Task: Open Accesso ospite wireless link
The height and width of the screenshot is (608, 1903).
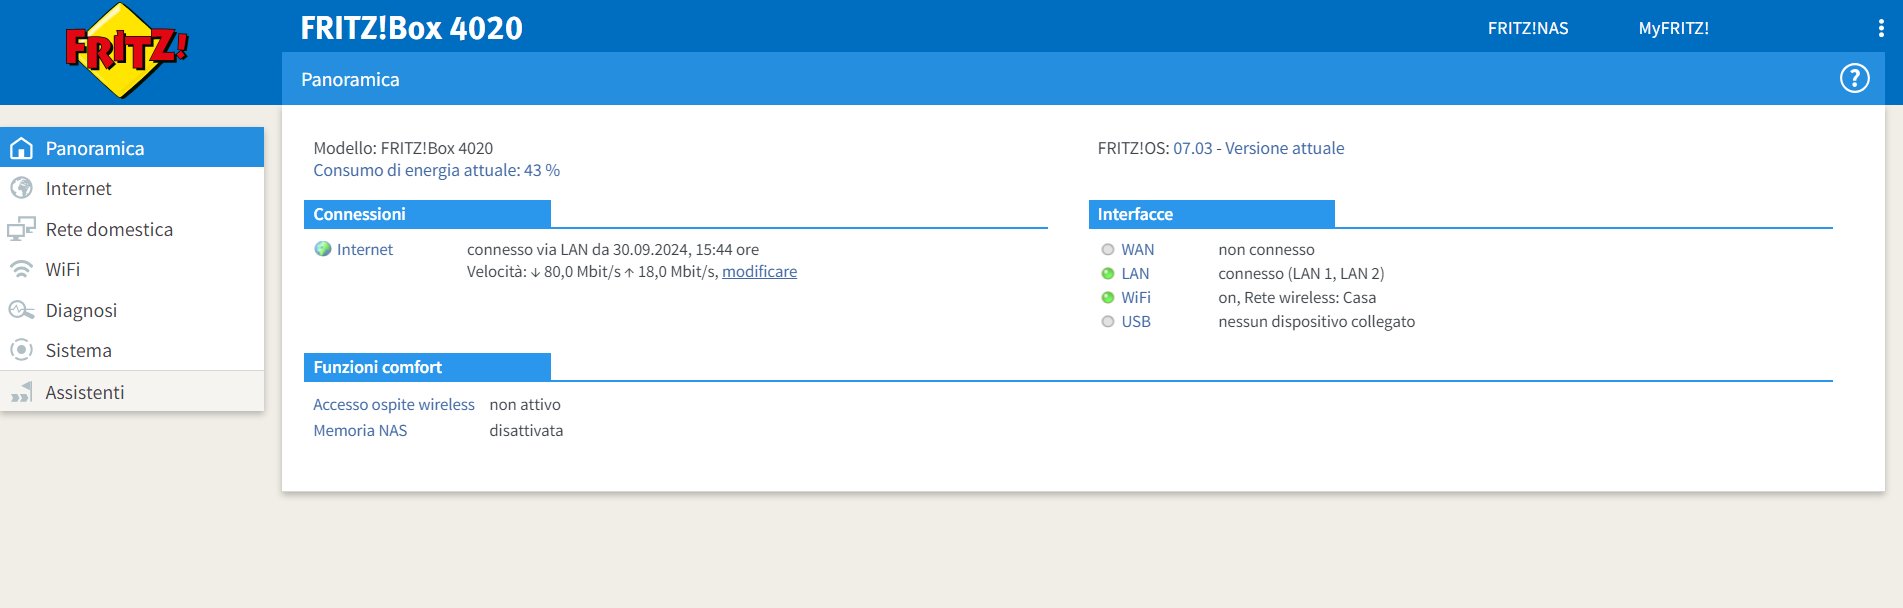Action: tap(394, 404)
